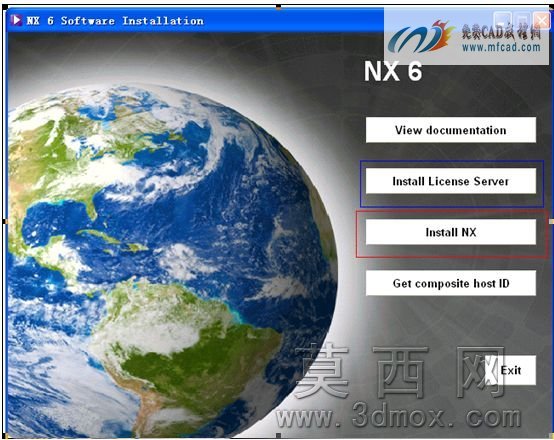Close the NX 6 Software Installation window

[542, 20]
